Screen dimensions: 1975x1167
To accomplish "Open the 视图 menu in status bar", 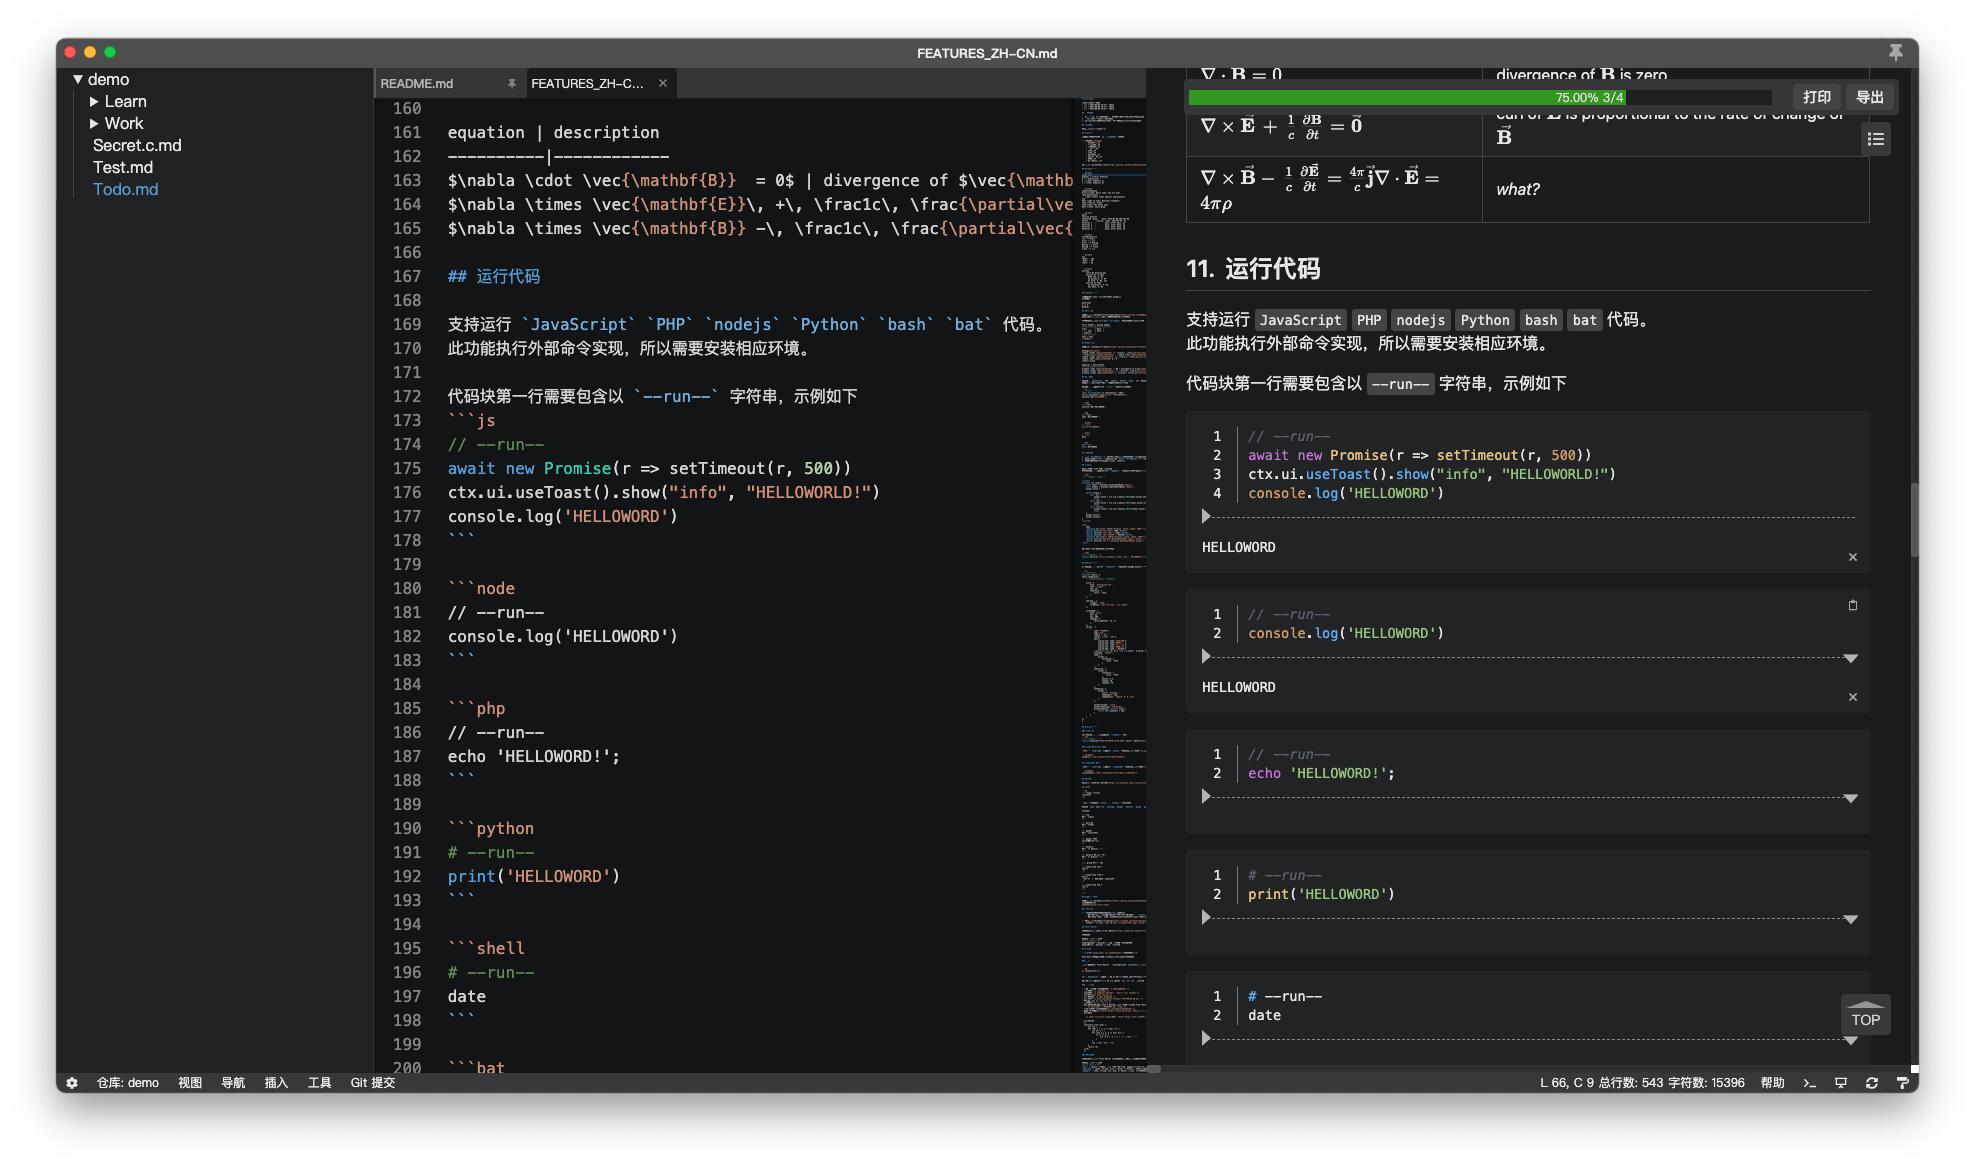I will 190,1082.
